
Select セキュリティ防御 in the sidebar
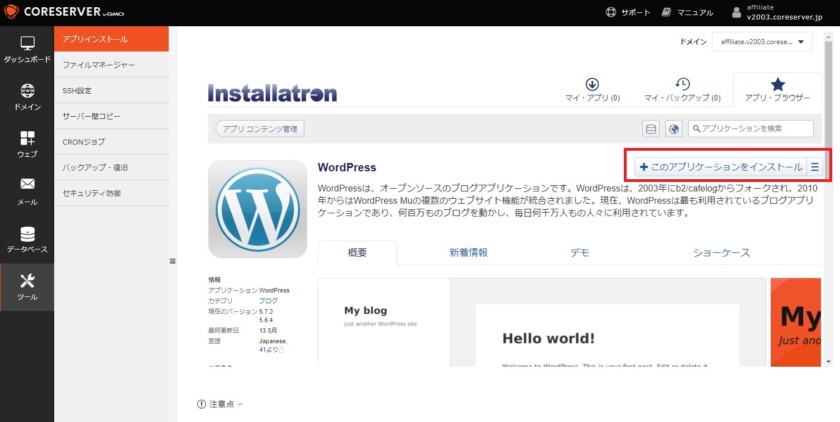tap(111, 193)
